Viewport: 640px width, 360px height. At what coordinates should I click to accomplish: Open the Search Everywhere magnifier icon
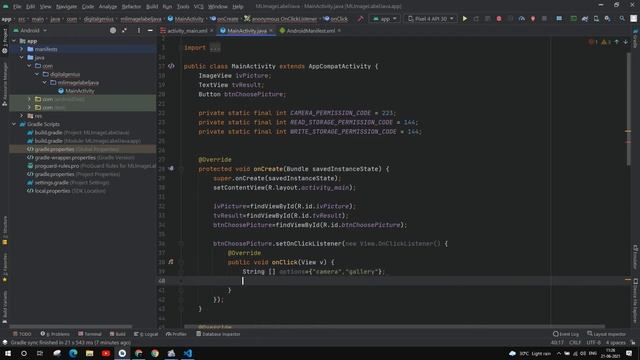(x=622, y=19)
